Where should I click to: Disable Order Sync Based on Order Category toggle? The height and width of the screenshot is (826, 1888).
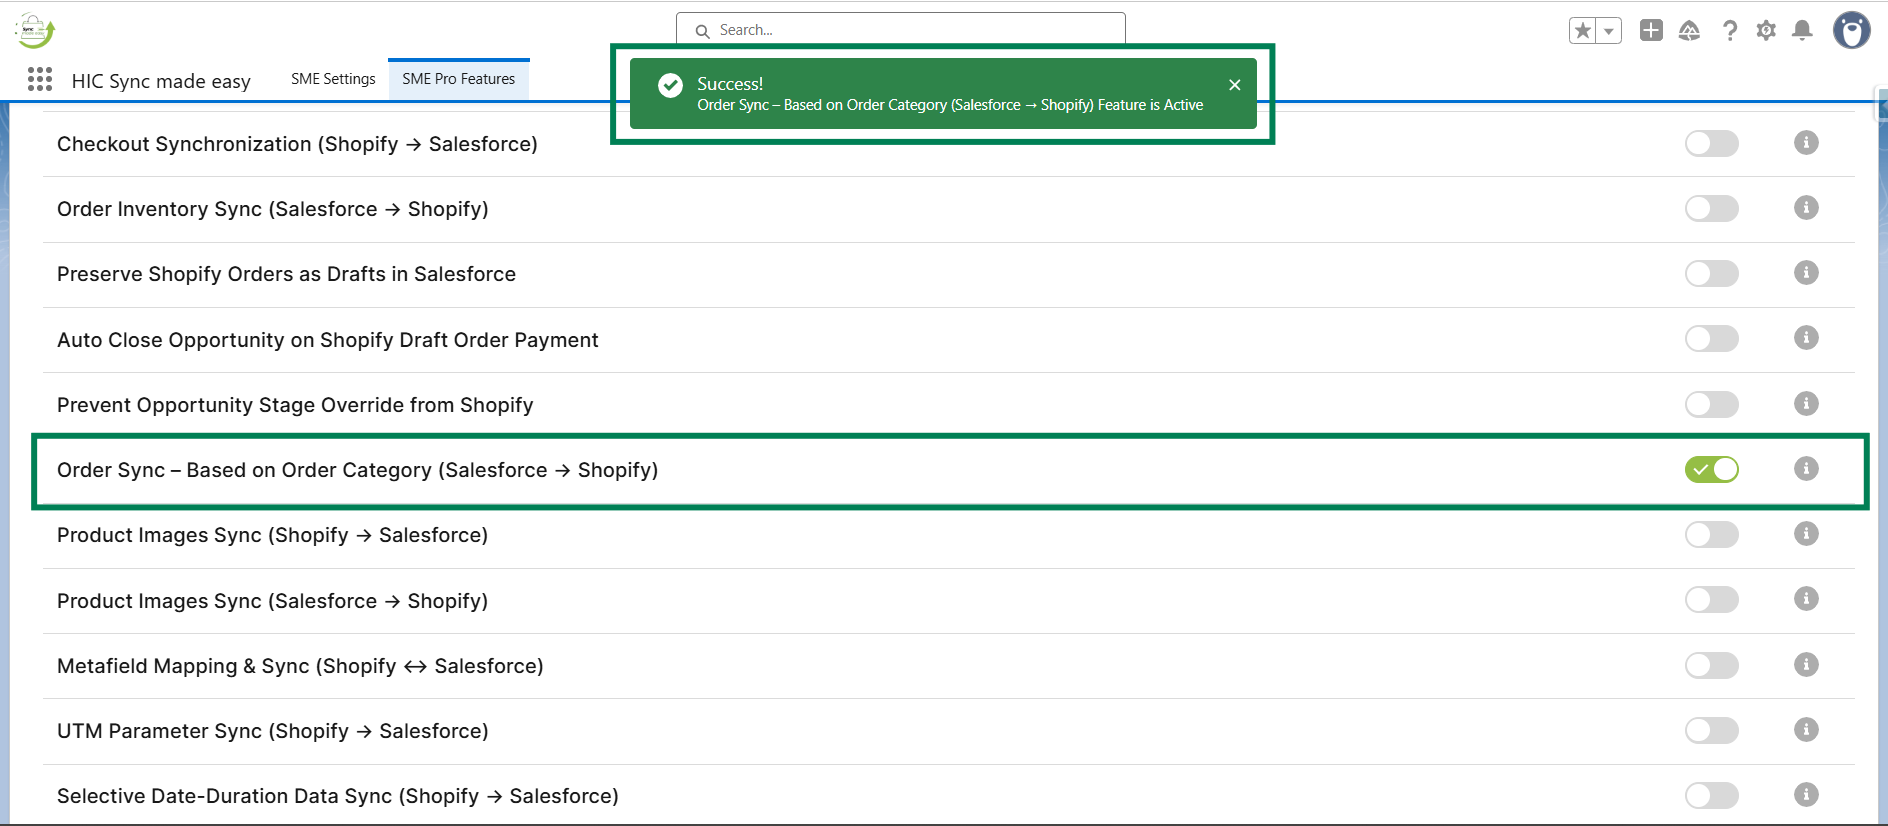(1711, 470)
